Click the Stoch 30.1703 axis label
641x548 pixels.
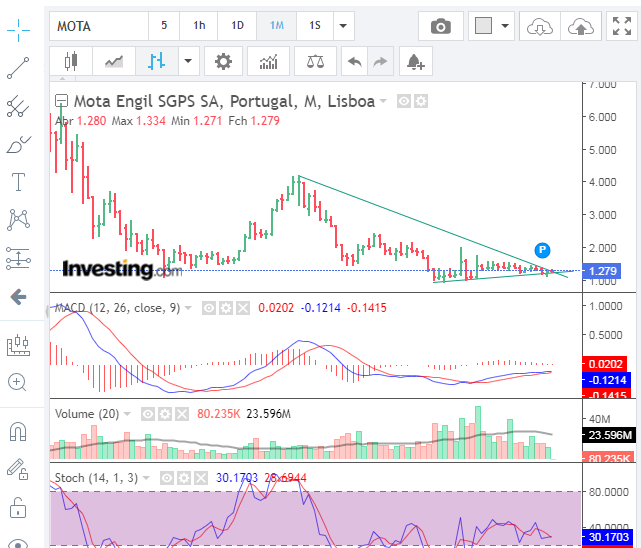click(x=608, y=537)
